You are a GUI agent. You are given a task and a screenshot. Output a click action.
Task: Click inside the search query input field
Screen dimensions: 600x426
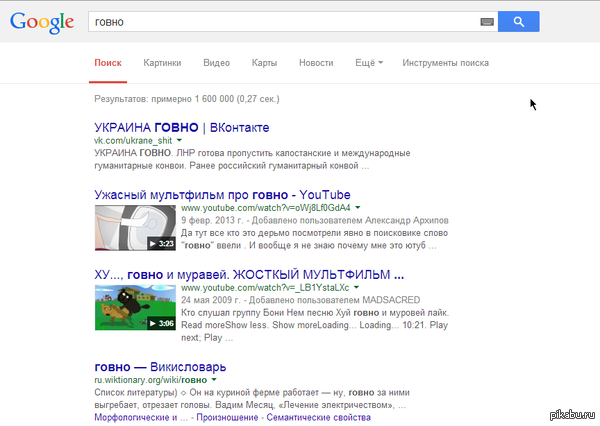coord(280,21)
